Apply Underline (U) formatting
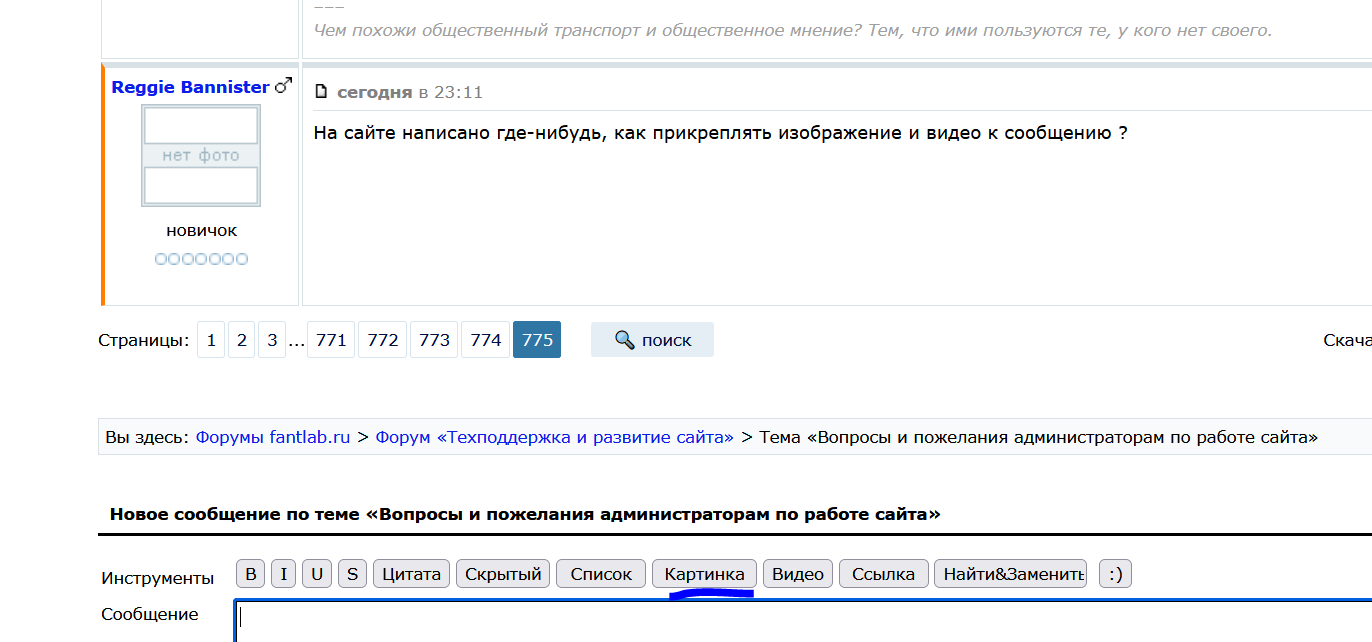Image resolution: width=1372 pixels, height=642 pixels. [x=317, y=574]
